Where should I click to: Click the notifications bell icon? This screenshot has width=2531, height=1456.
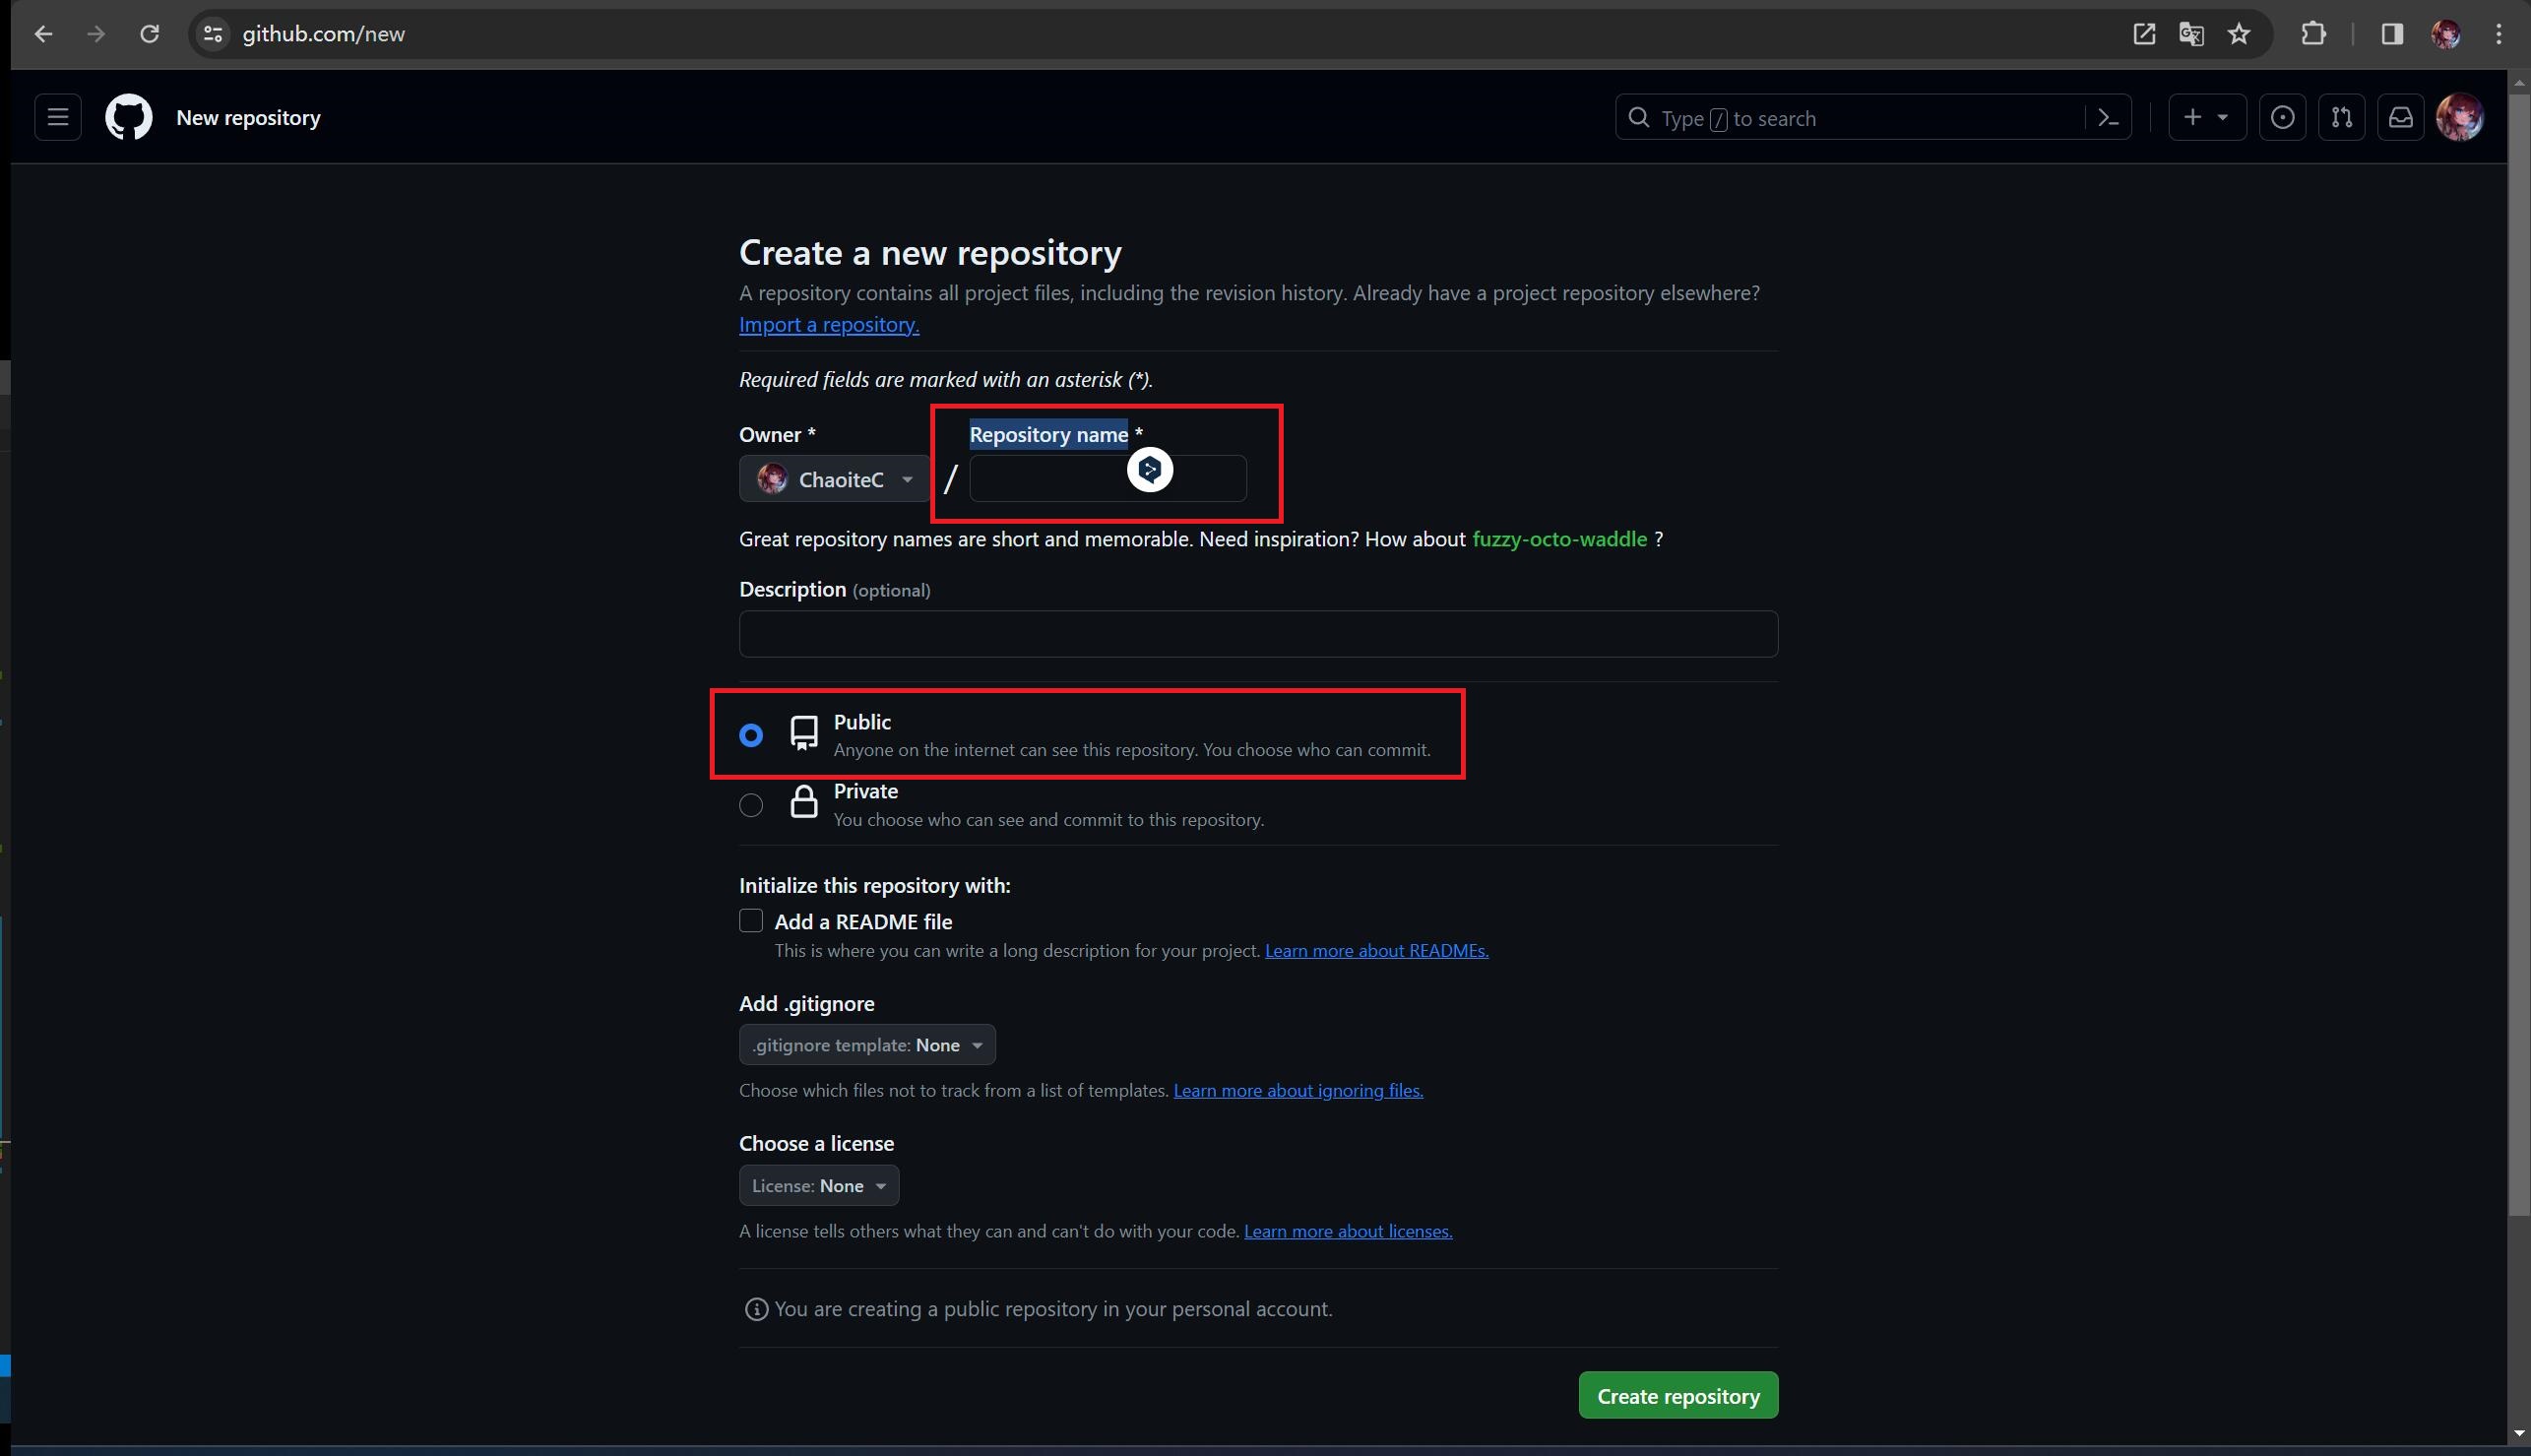pyautogui.click(x=2401, y=118)
